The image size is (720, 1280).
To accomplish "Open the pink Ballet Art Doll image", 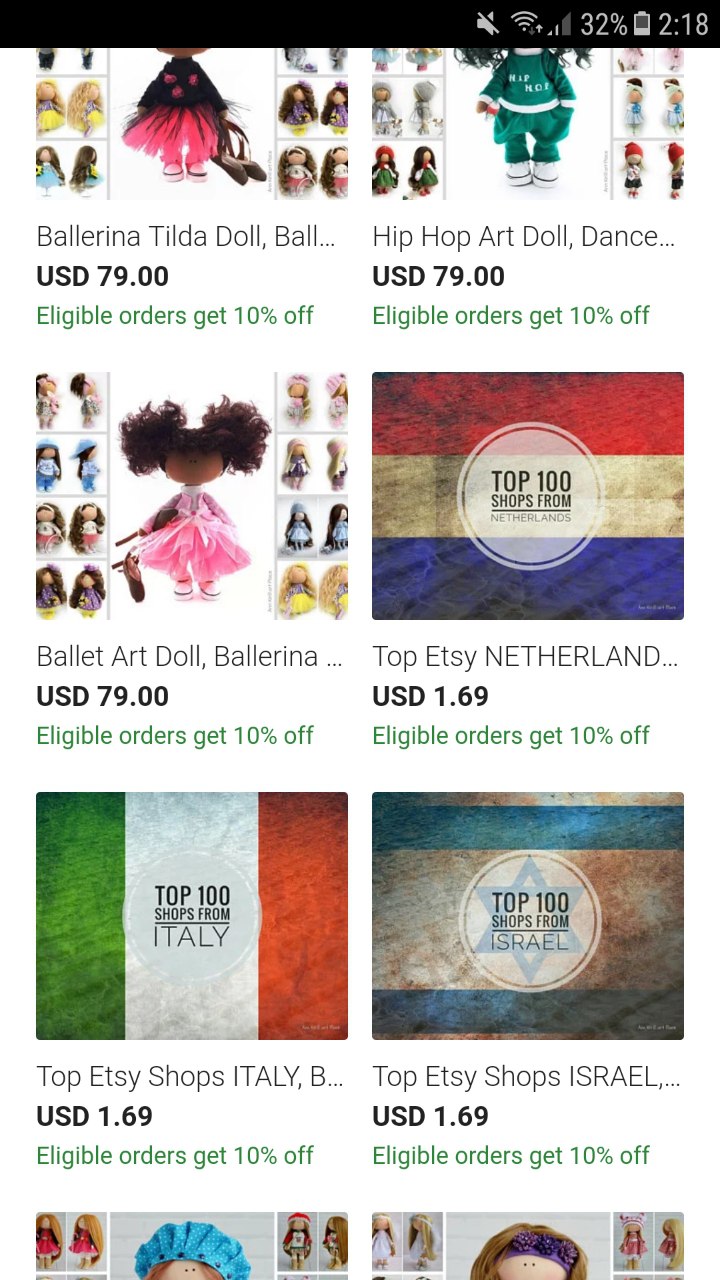I will [x=192, y=496].
